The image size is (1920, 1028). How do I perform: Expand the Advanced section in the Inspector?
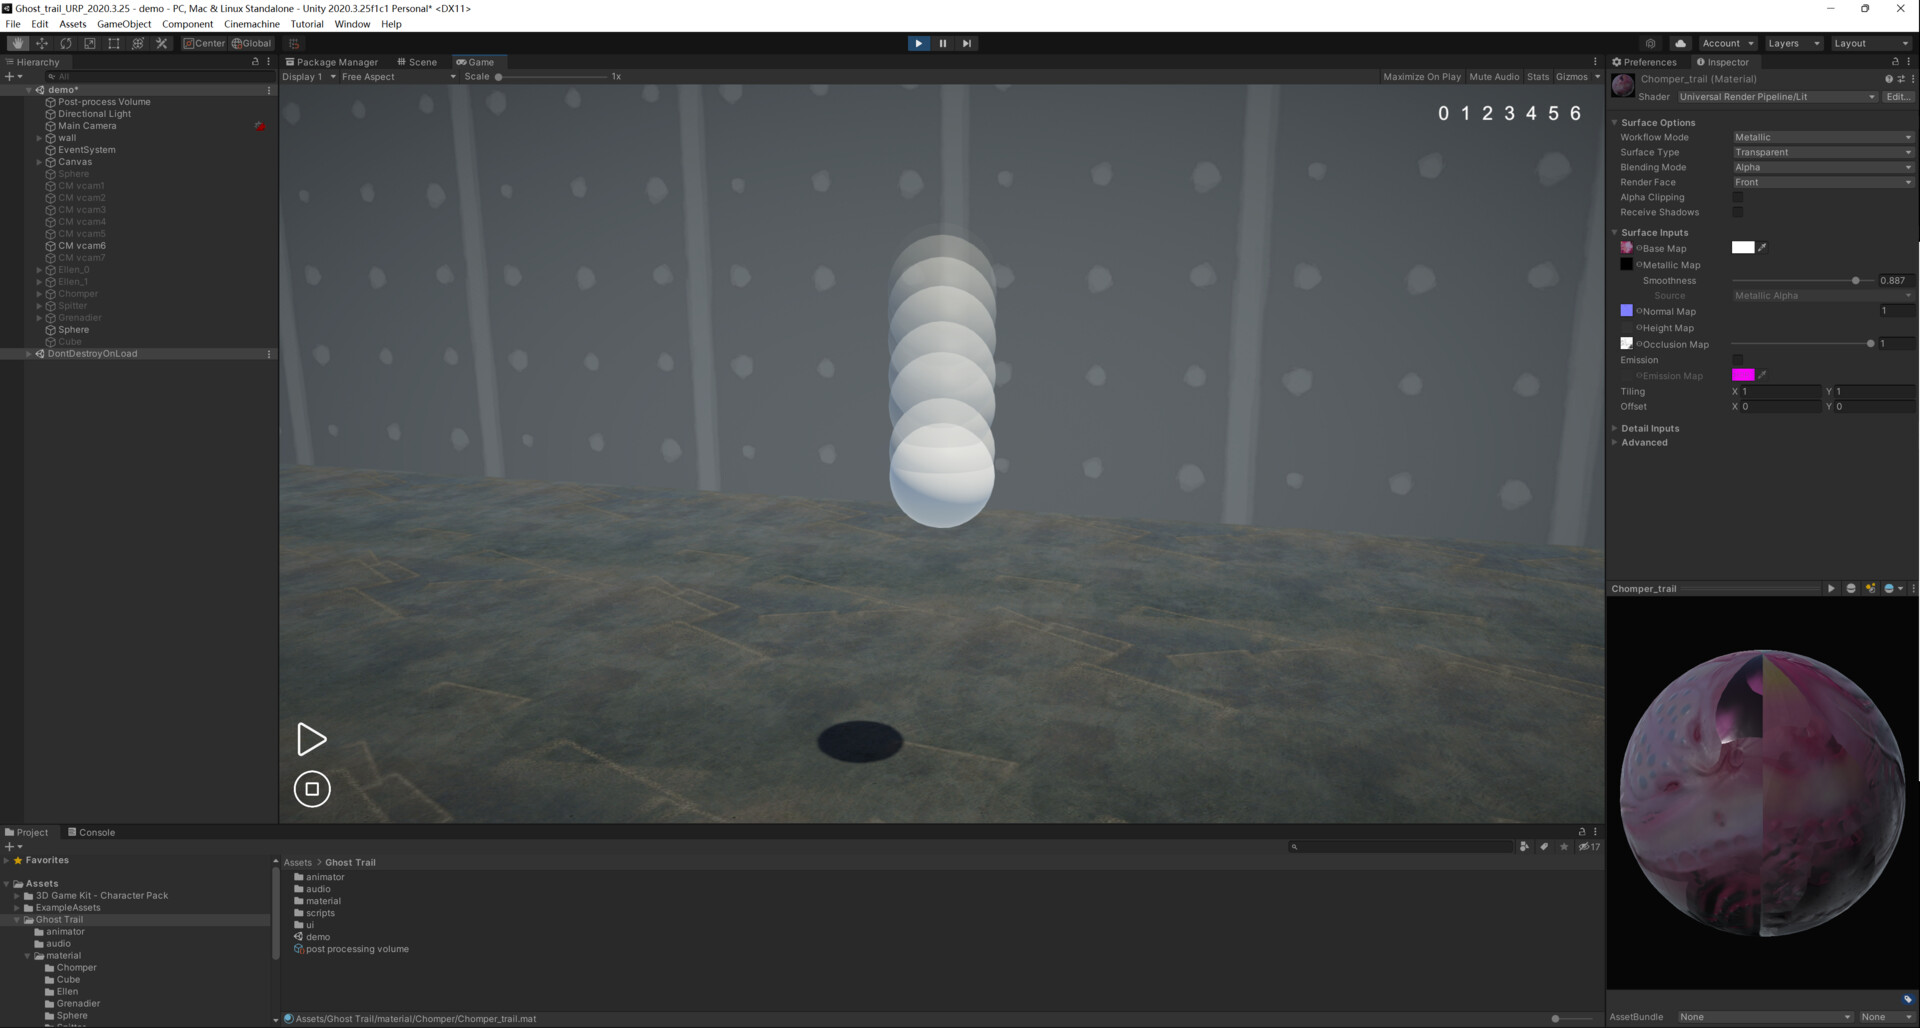pyautogui.click(x=1643, y=442)
